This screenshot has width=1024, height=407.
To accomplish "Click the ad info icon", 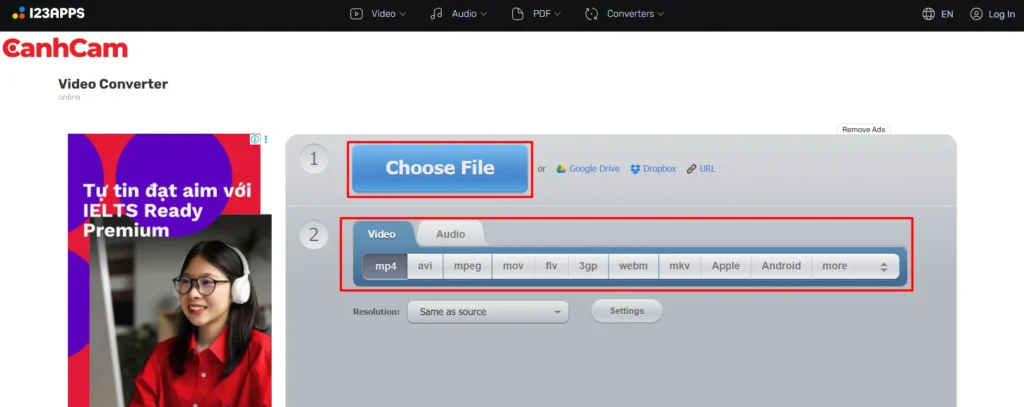I will click(x=255, y=139).
